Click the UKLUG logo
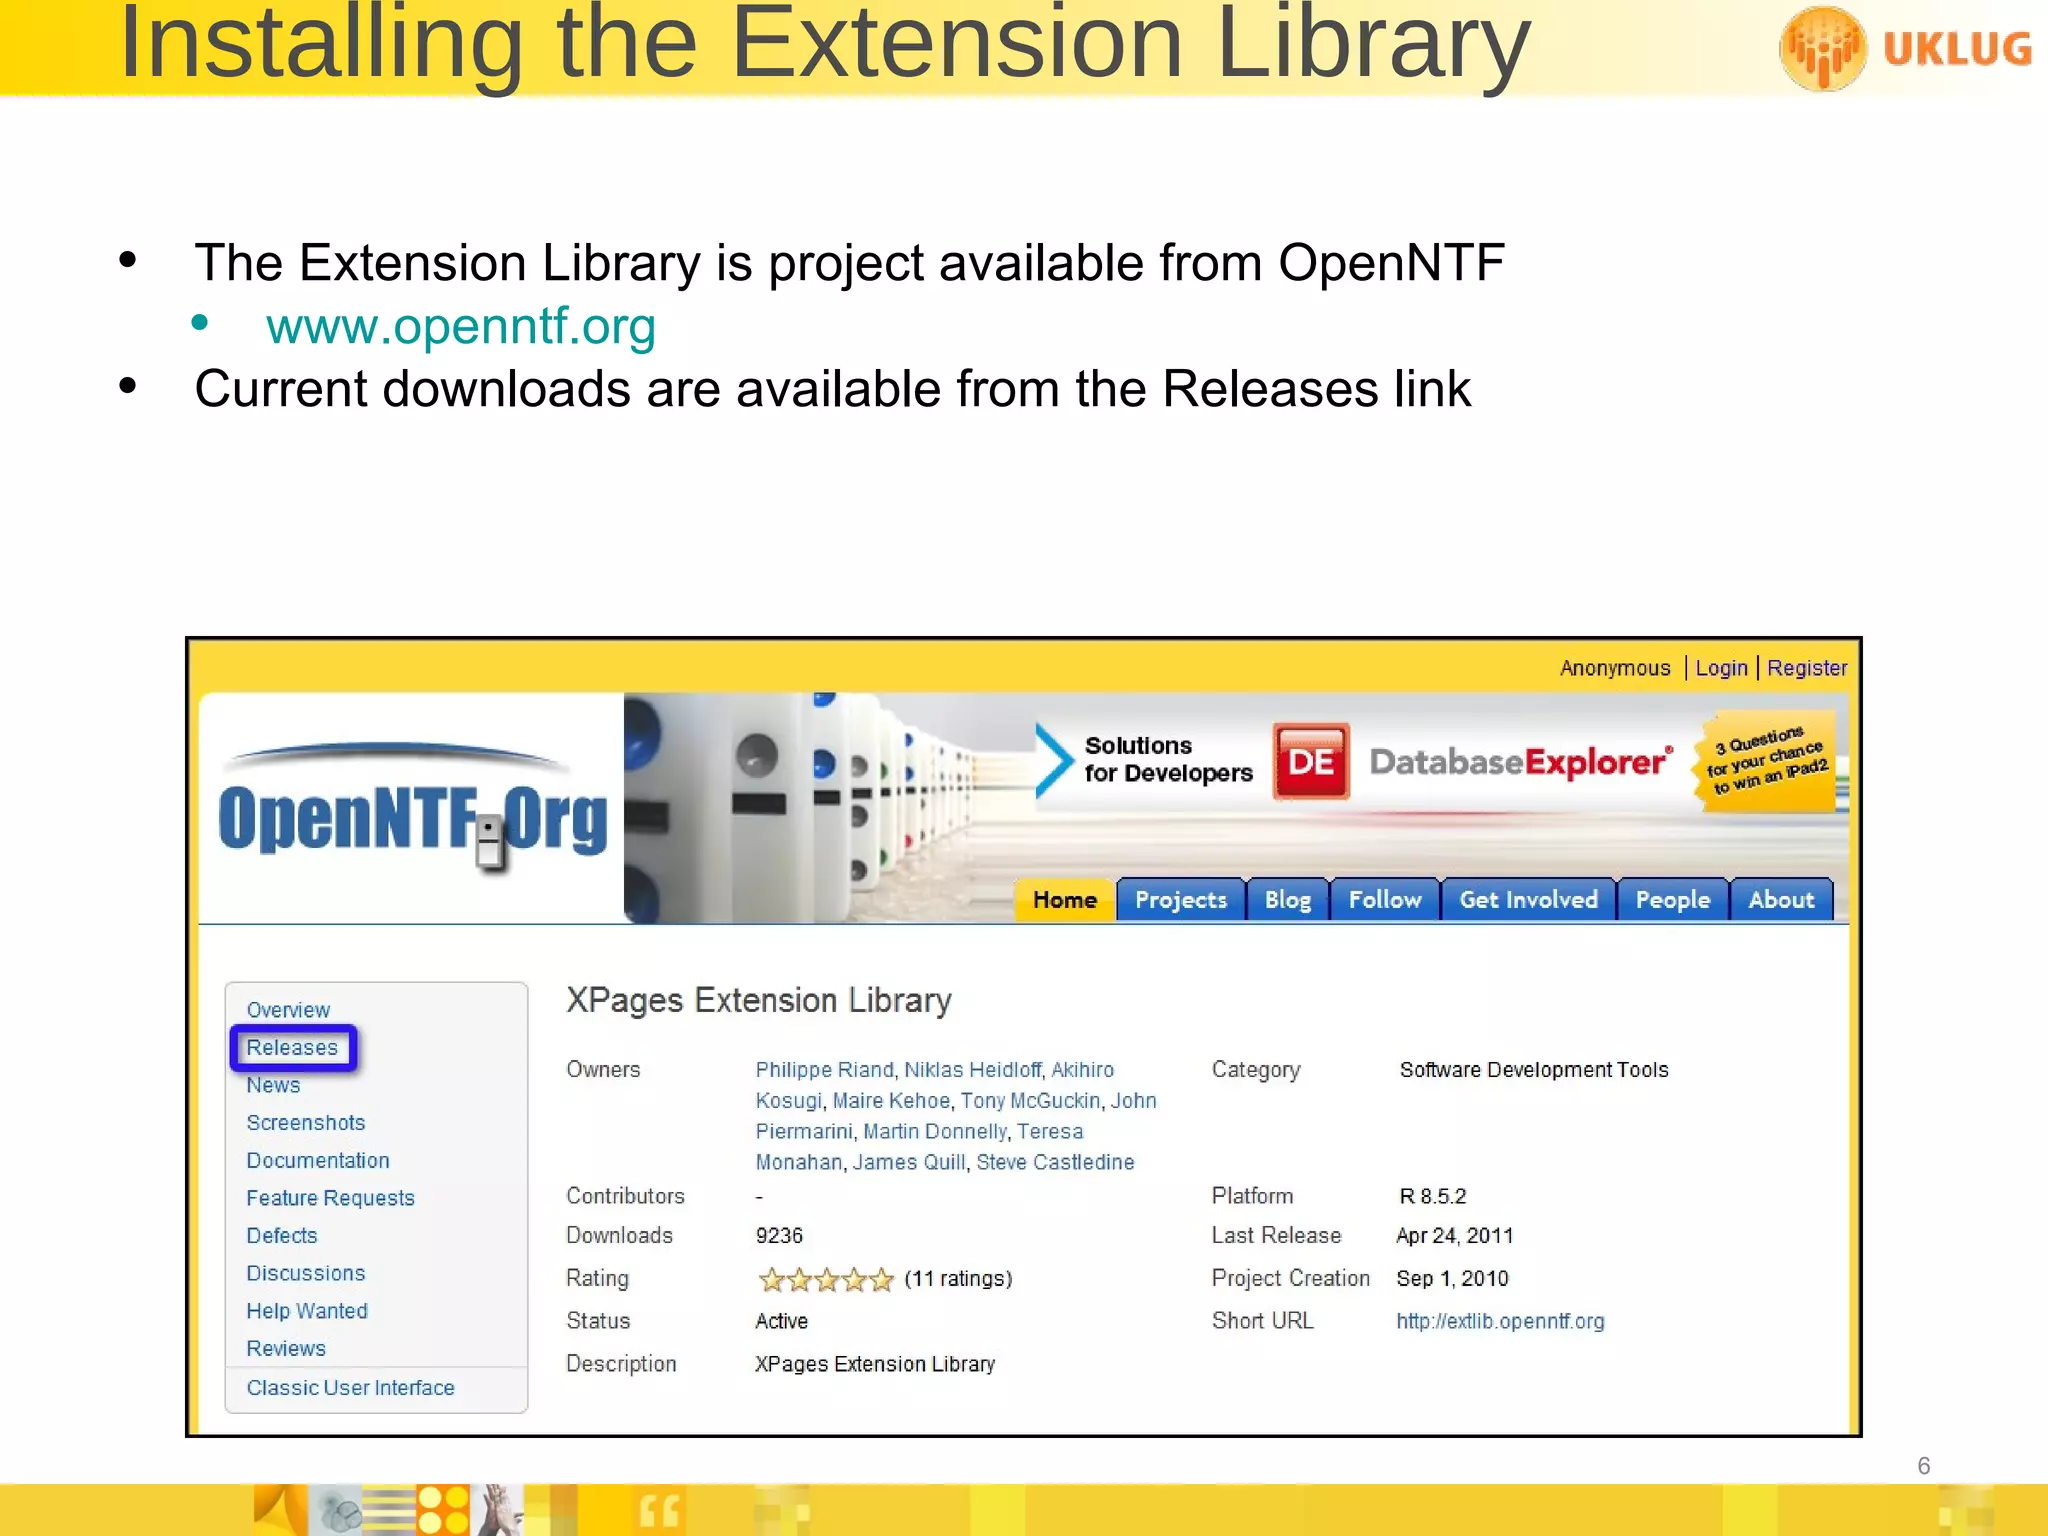Viewport: 2048px width, 1536px height. click(1905, 48)
